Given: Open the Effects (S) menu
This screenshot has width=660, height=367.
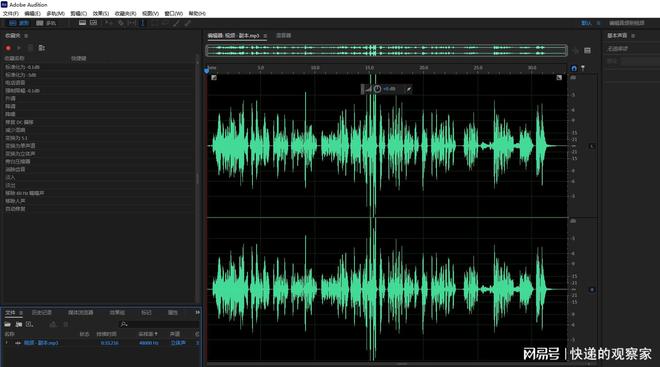Looking at the screenshot, I should coord(101,13).
